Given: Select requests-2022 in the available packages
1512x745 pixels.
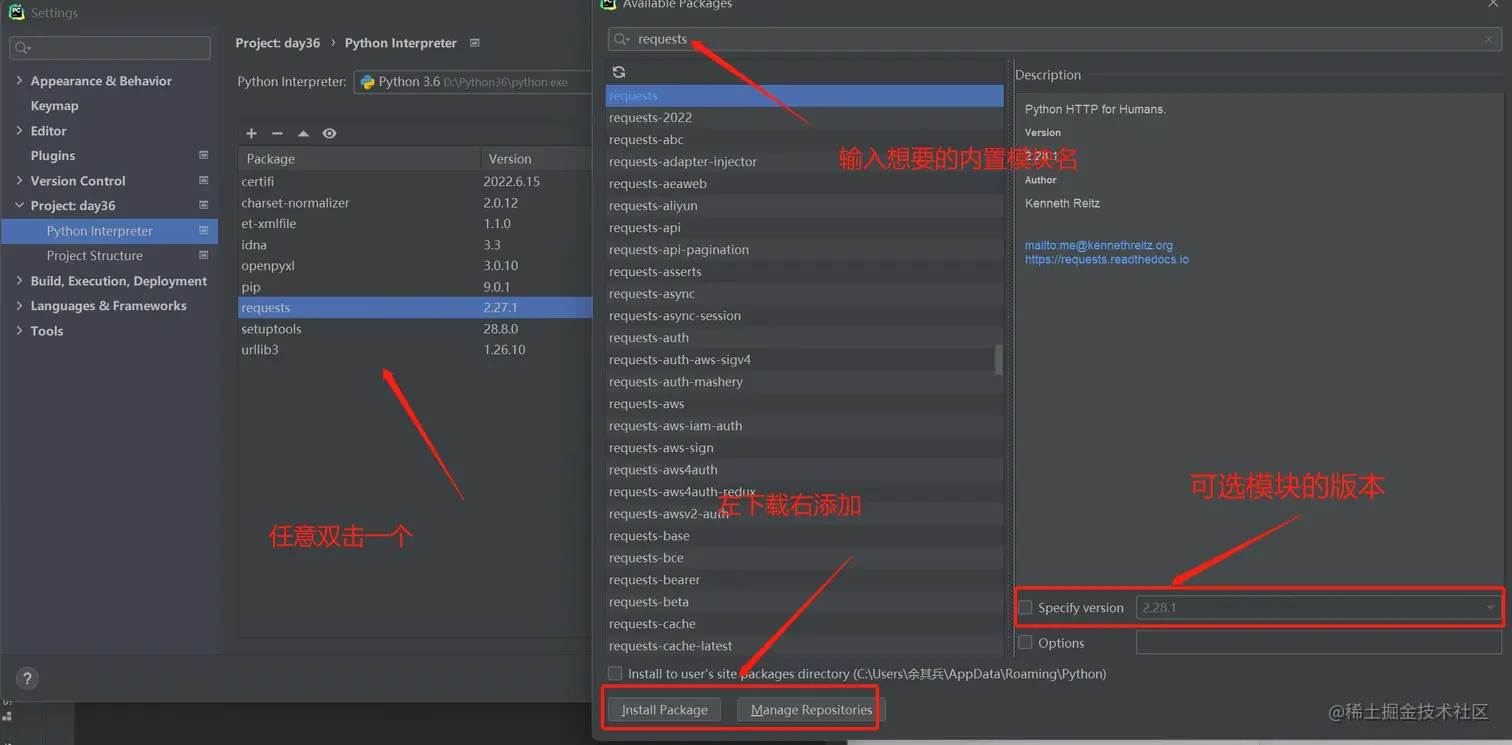Looking at the screenshot, I should 805,118.
